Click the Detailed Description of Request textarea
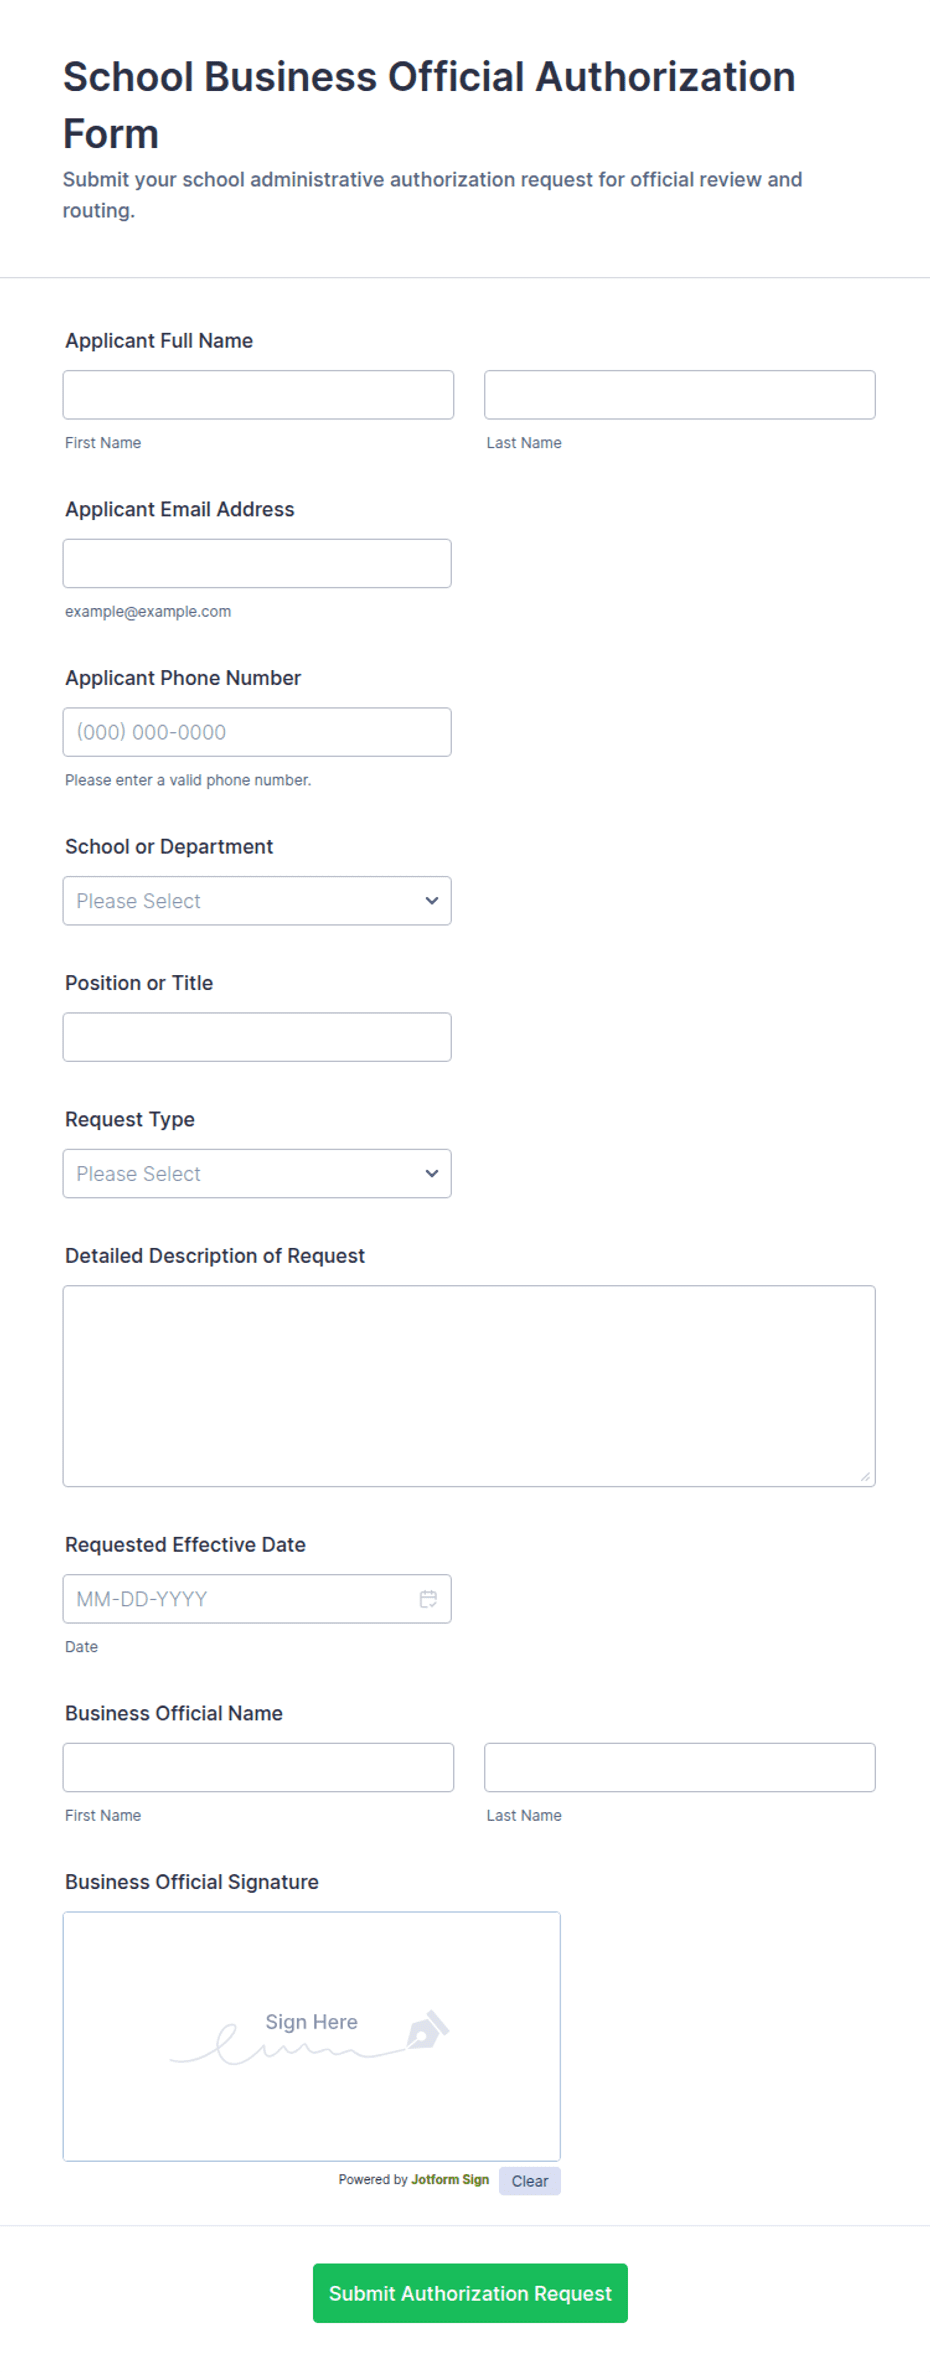 pos(469,1386)
